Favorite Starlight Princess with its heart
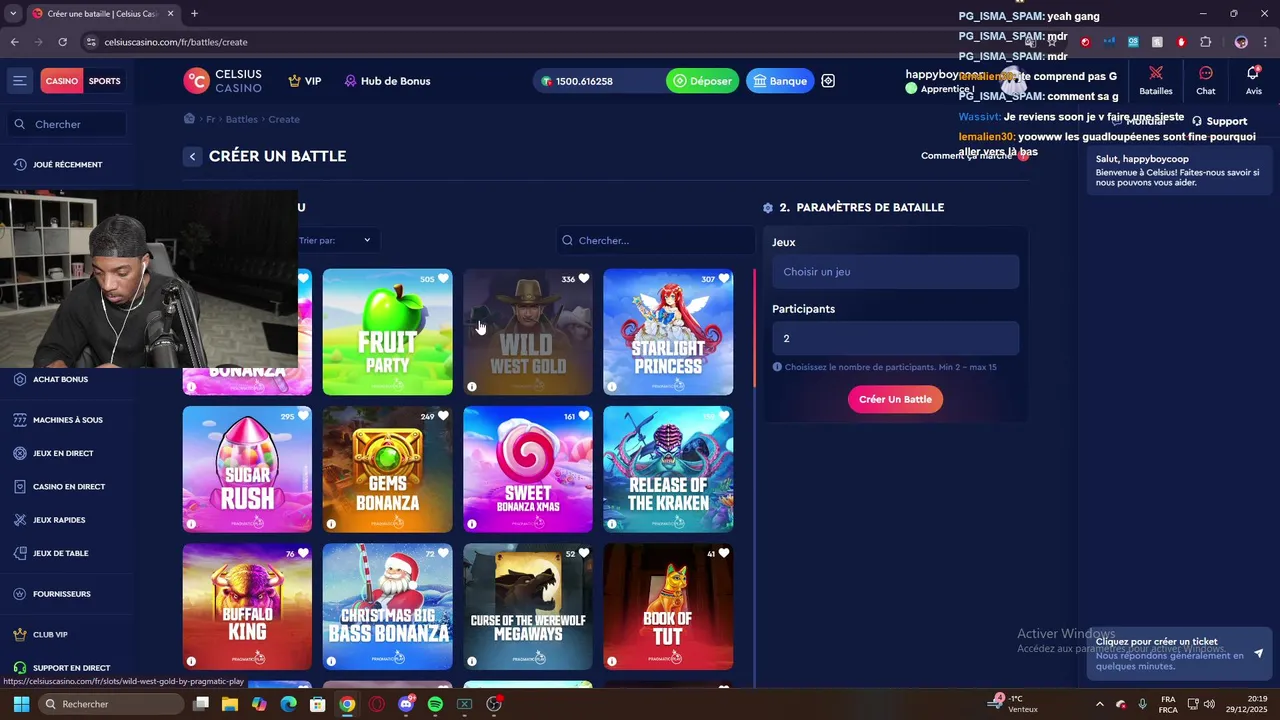Screen dimensions: 1280x720 723,279
